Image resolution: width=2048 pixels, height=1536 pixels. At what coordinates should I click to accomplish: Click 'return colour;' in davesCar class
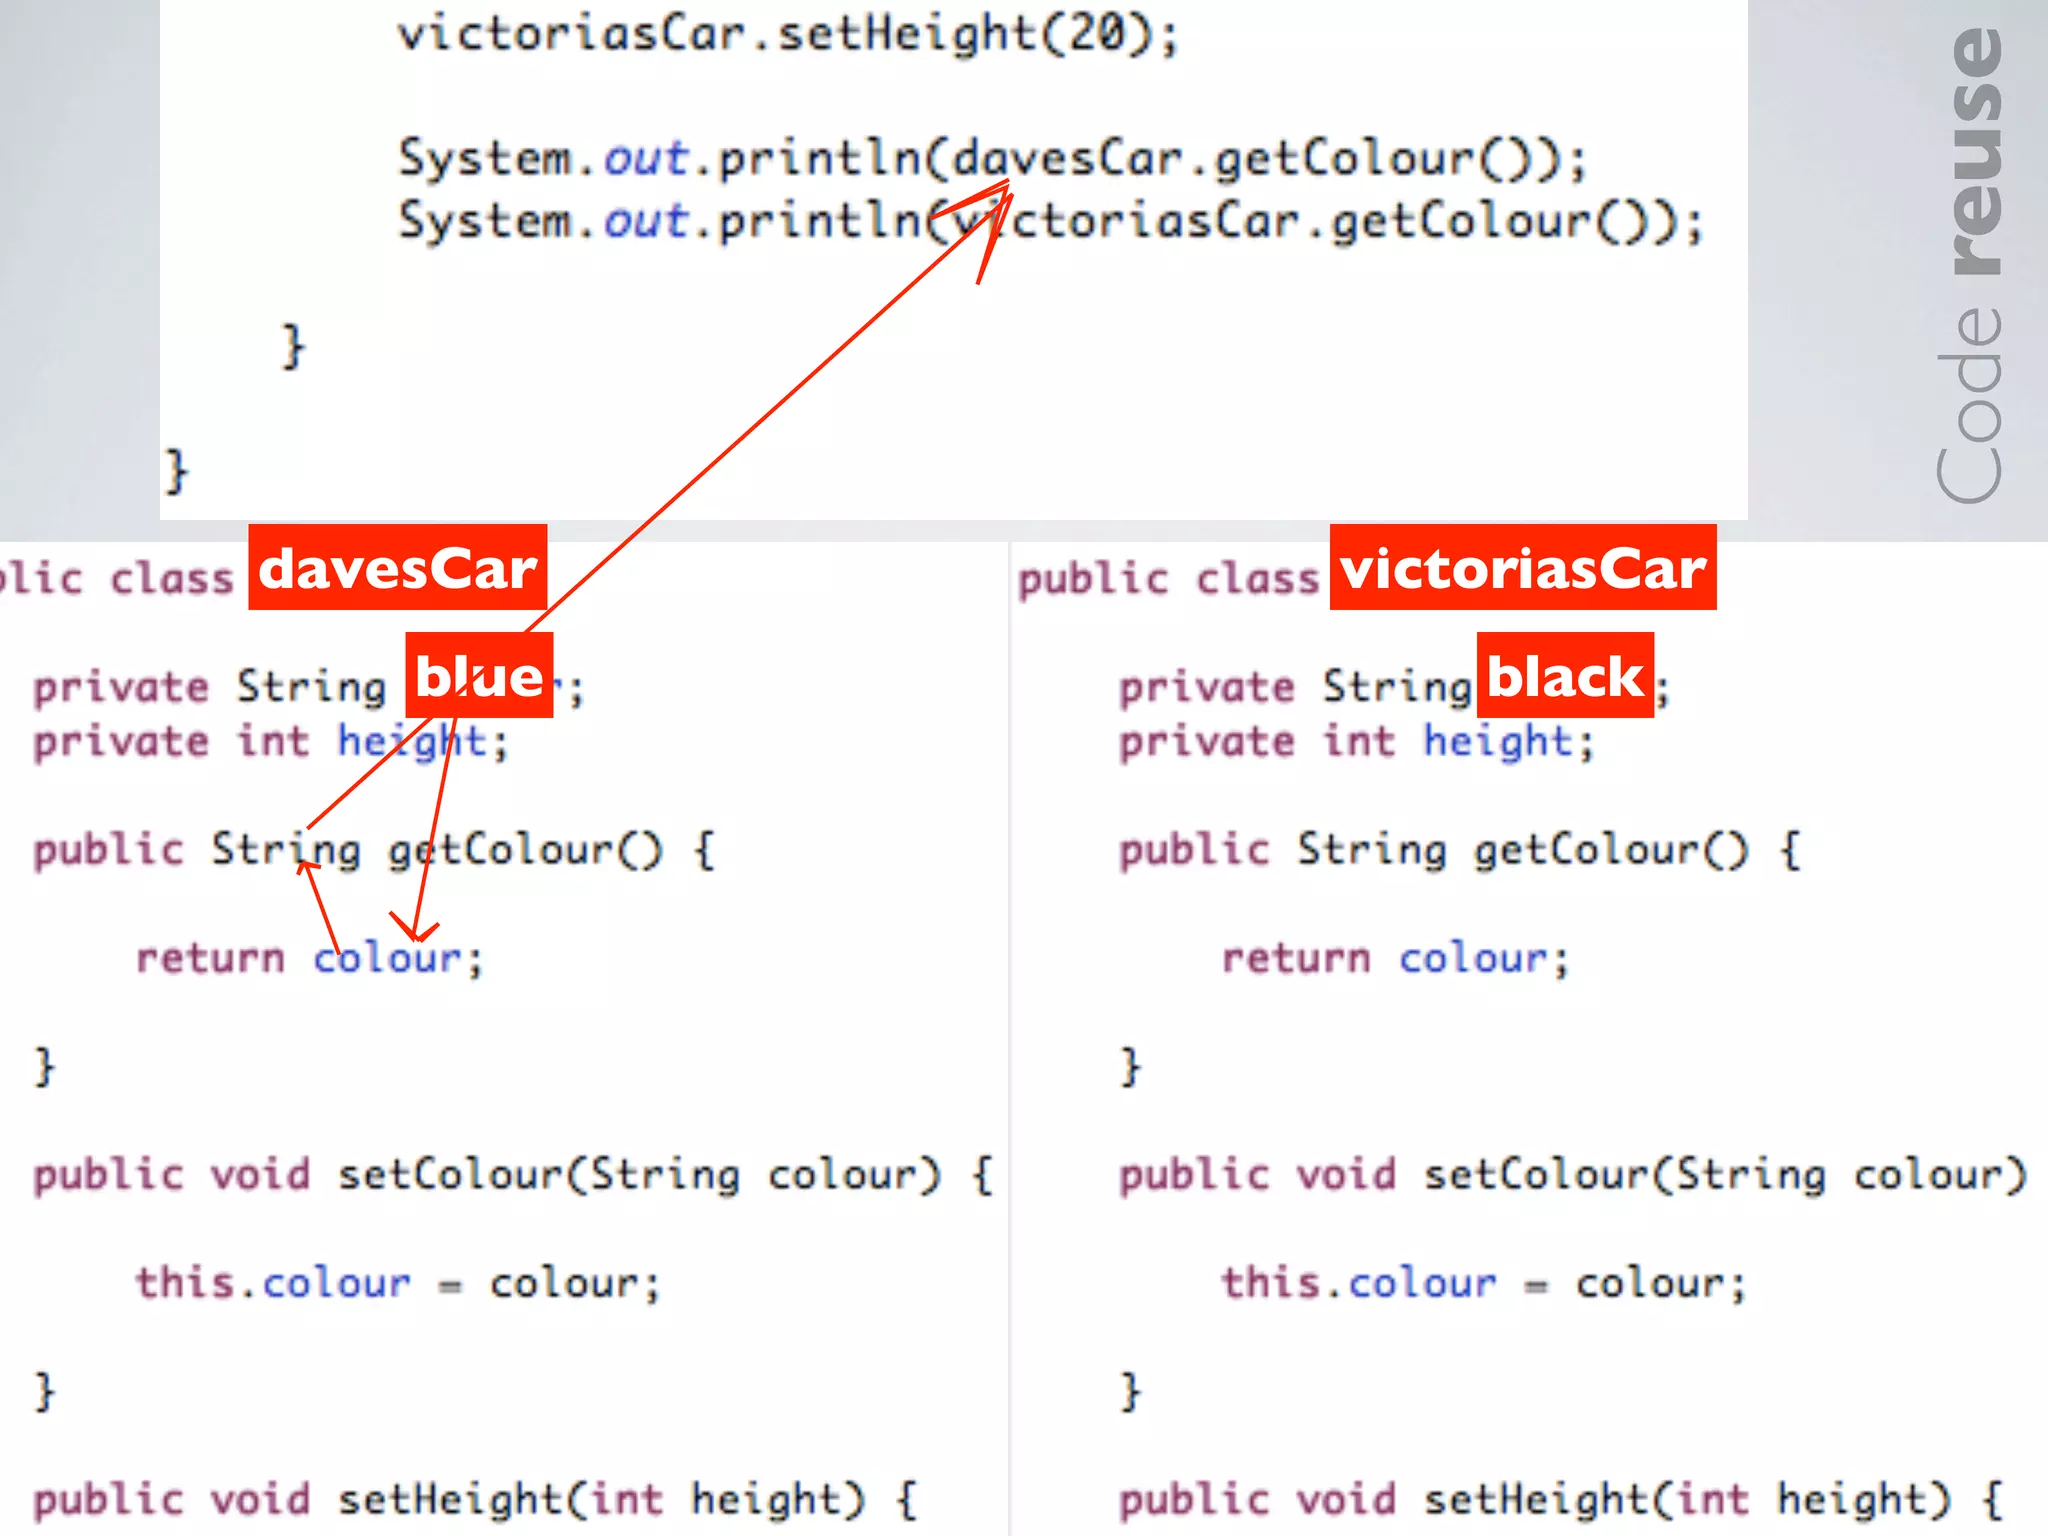click(x=310, y=958)
